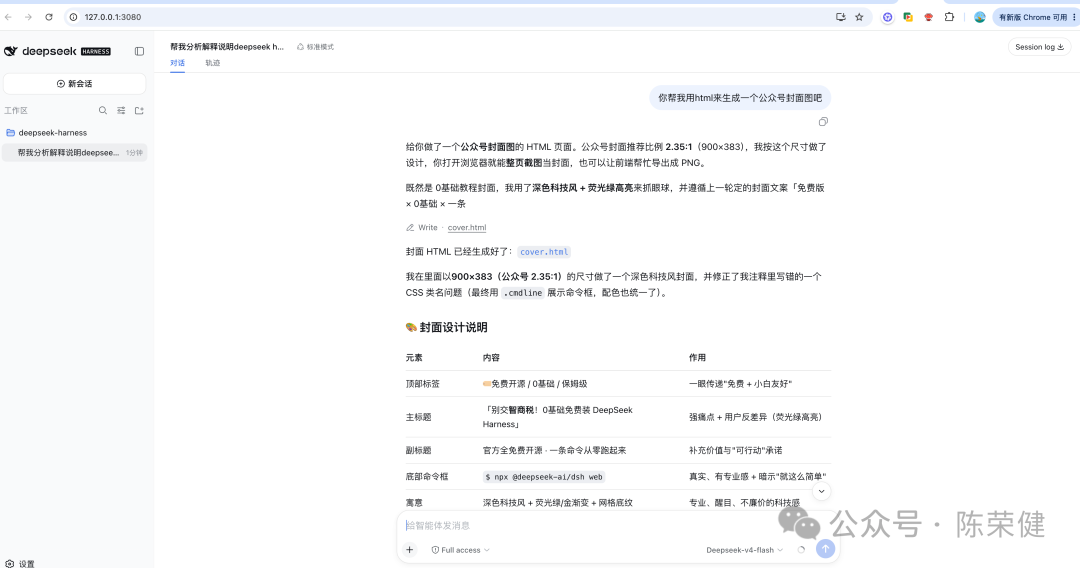The image size is (1080, 568).
Task: Click the 元素 column header
Action: click(414, 357)
